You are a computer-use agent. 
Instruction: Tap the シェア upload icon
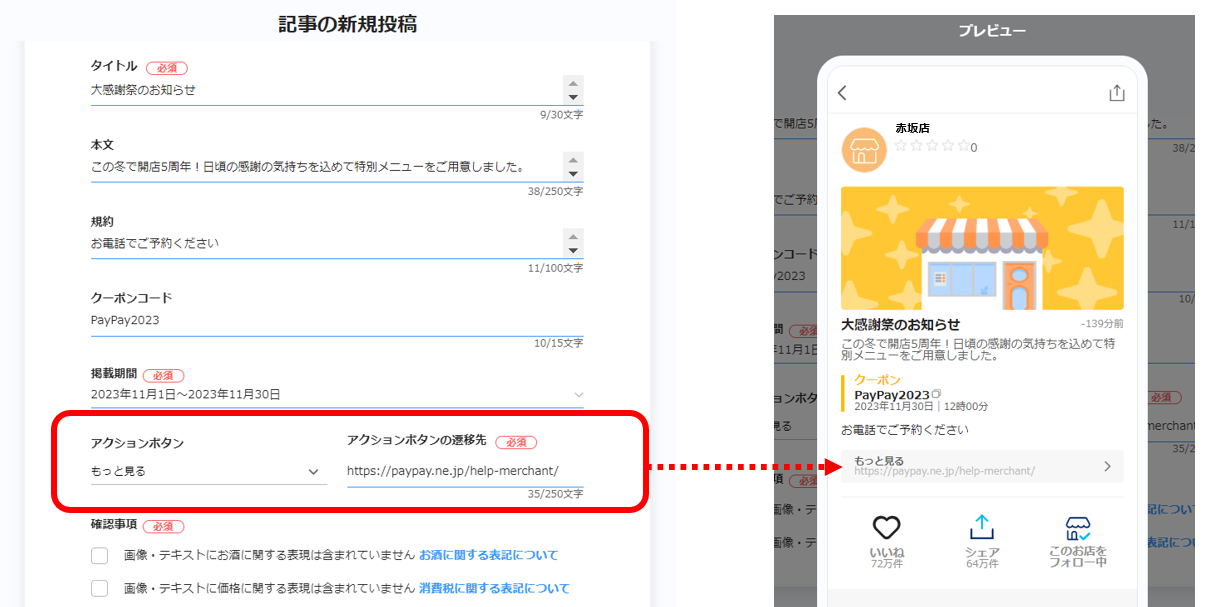tap(982, 527)
